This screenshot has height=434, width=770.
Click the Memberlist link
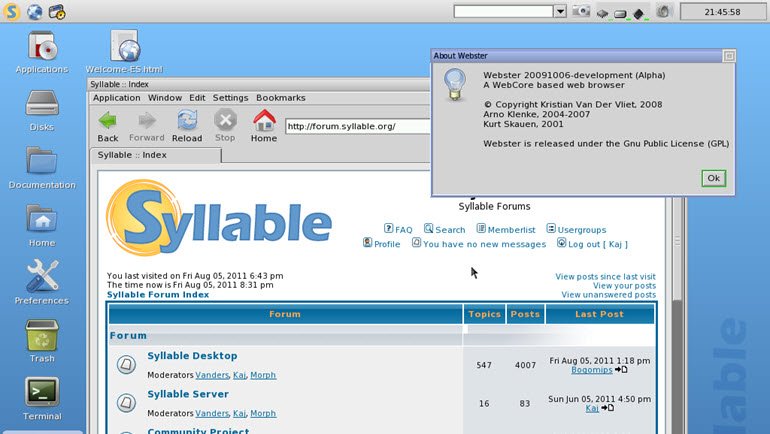(511, 230)
